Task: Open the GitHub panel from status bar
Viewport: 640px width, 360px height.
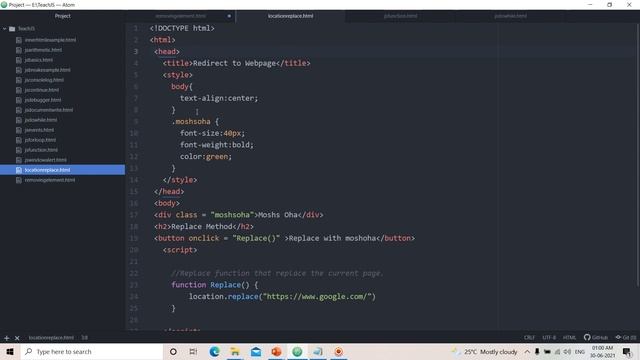Action: pos(596,338)
